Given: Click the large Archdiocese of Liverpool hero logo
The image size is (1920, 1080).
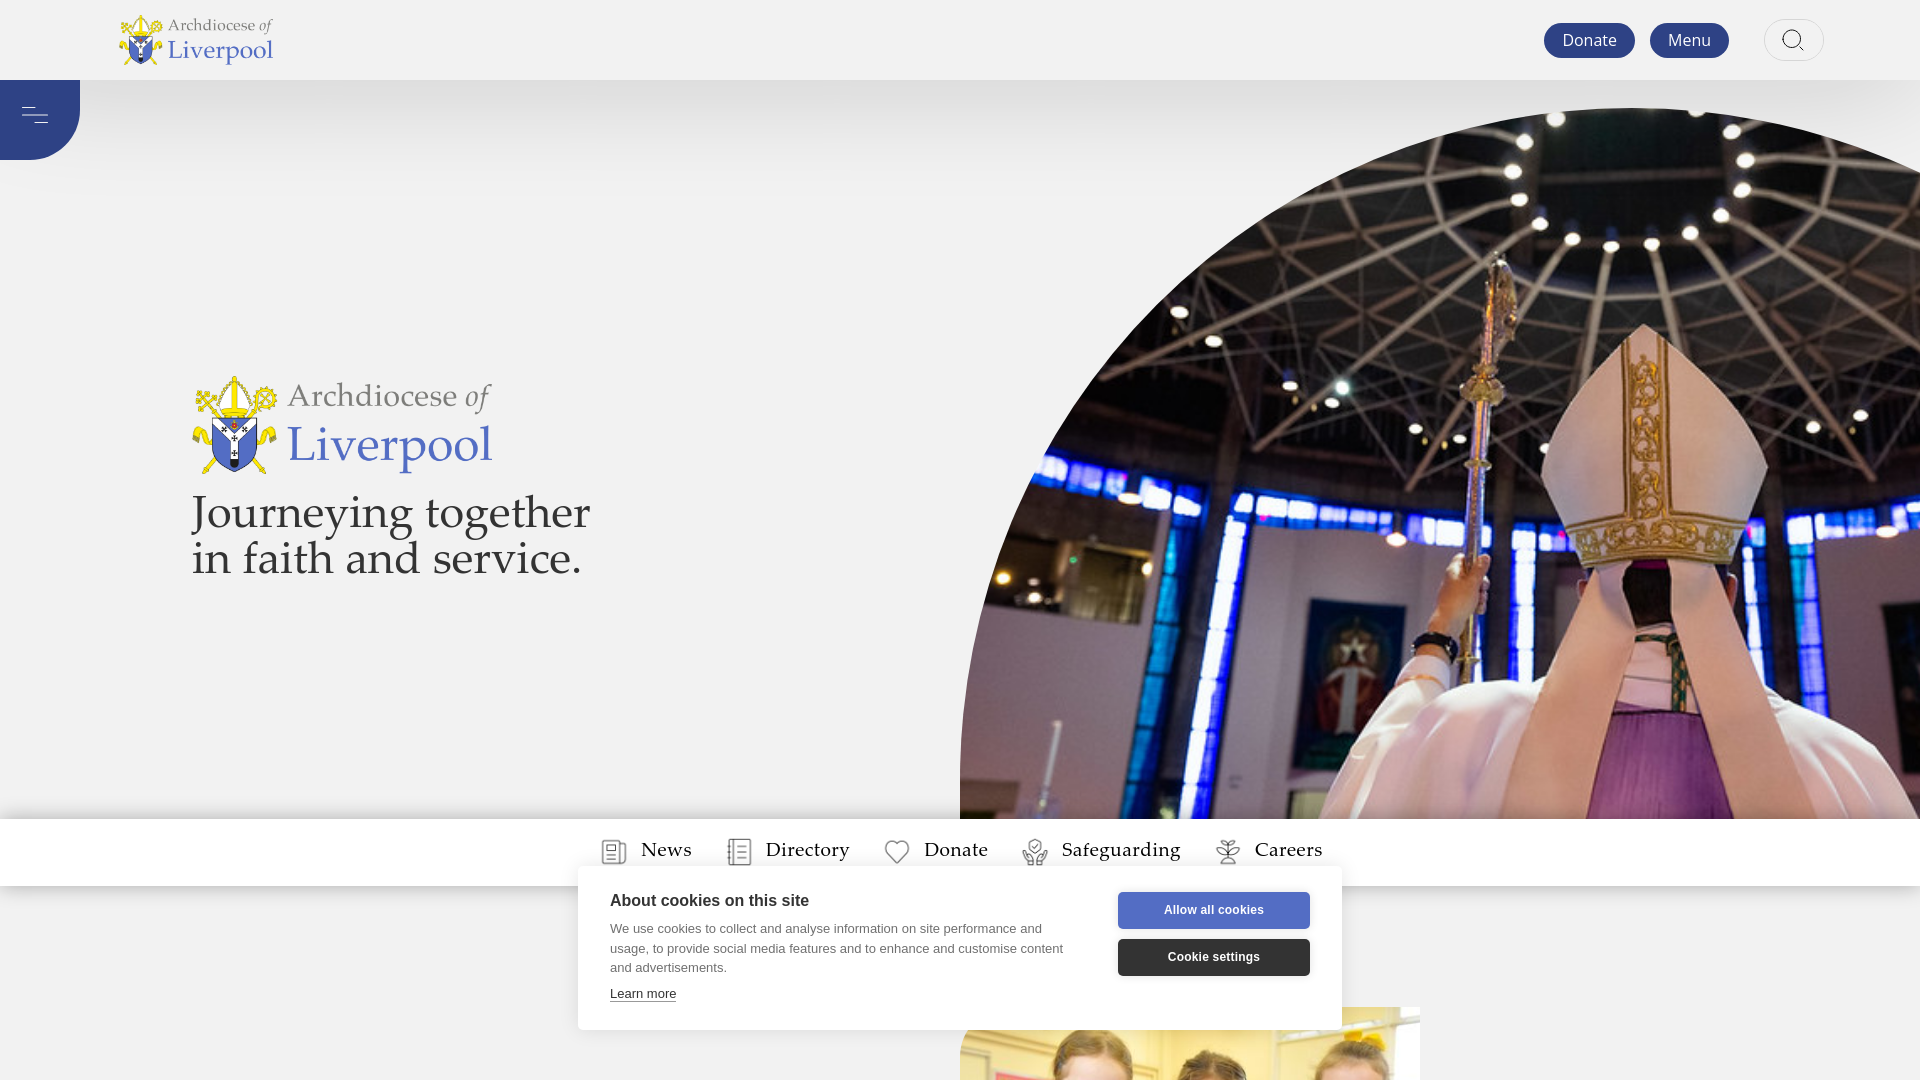Looking at the screenshot, I should [342, 425].
